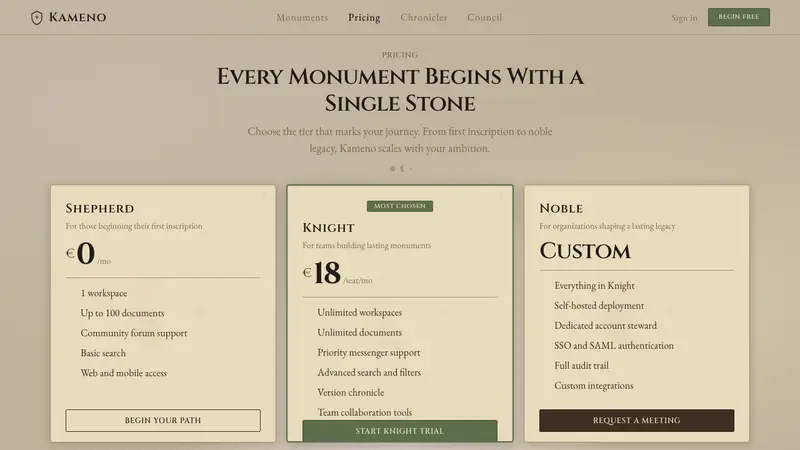This screenshot has height=450, width=800.
Task: Click the headline 'Every Monument Begins With a Single Stone'
Action: 400,90
